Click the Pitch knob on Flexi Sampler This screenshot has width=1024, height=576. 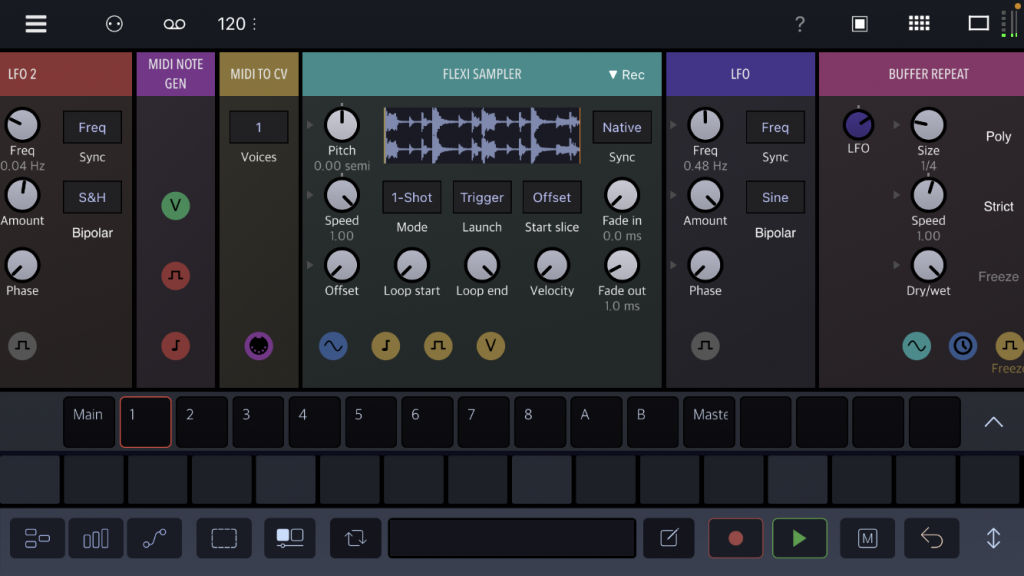click(342, 124)
